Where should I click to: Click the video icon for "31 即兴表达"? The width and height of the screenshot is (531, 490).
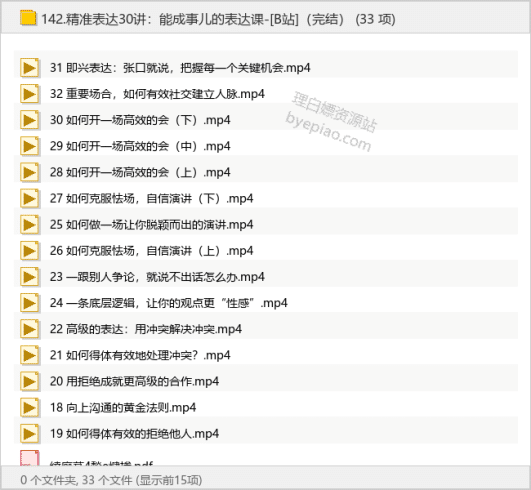tap(29, 68)
